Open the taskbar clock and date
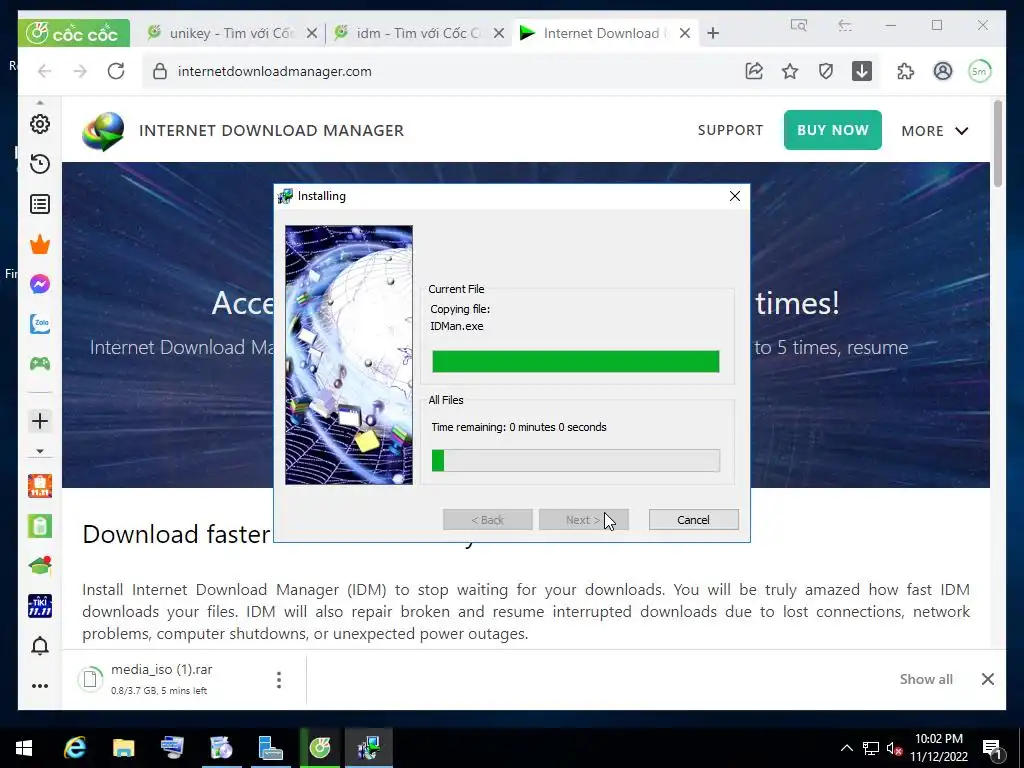 939,748
